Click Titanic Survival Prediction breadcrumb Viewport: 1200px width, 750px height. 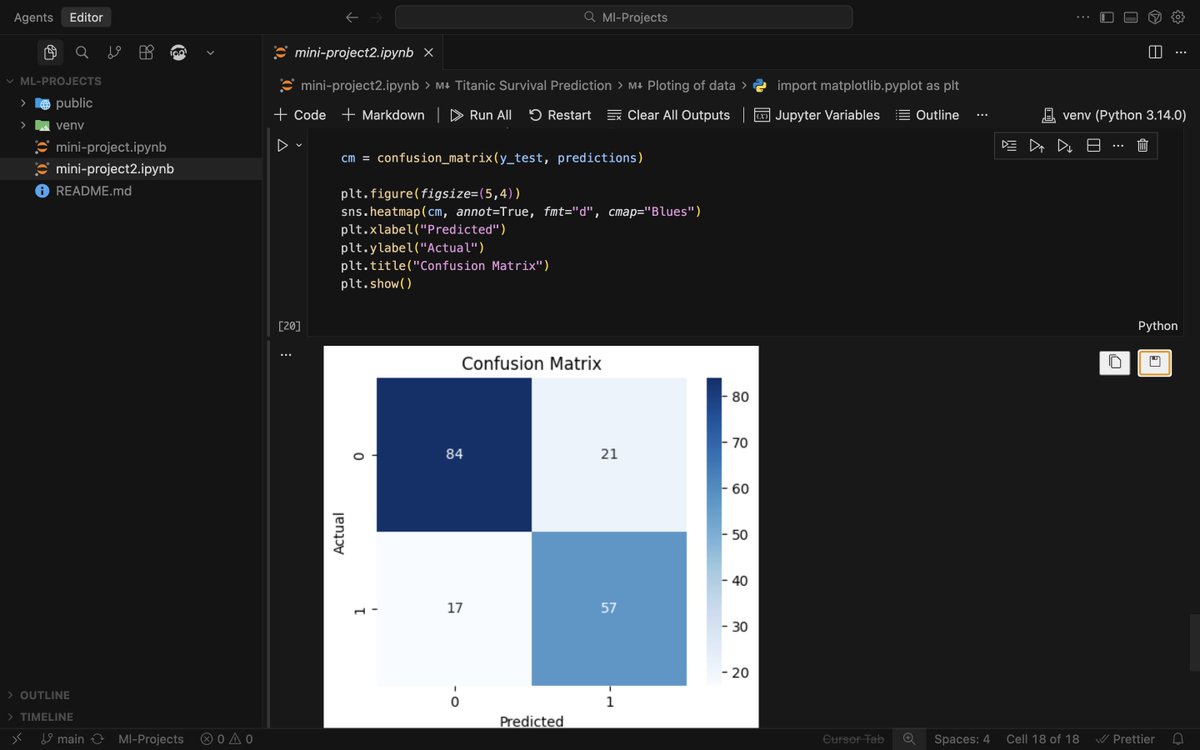(523, 86)
